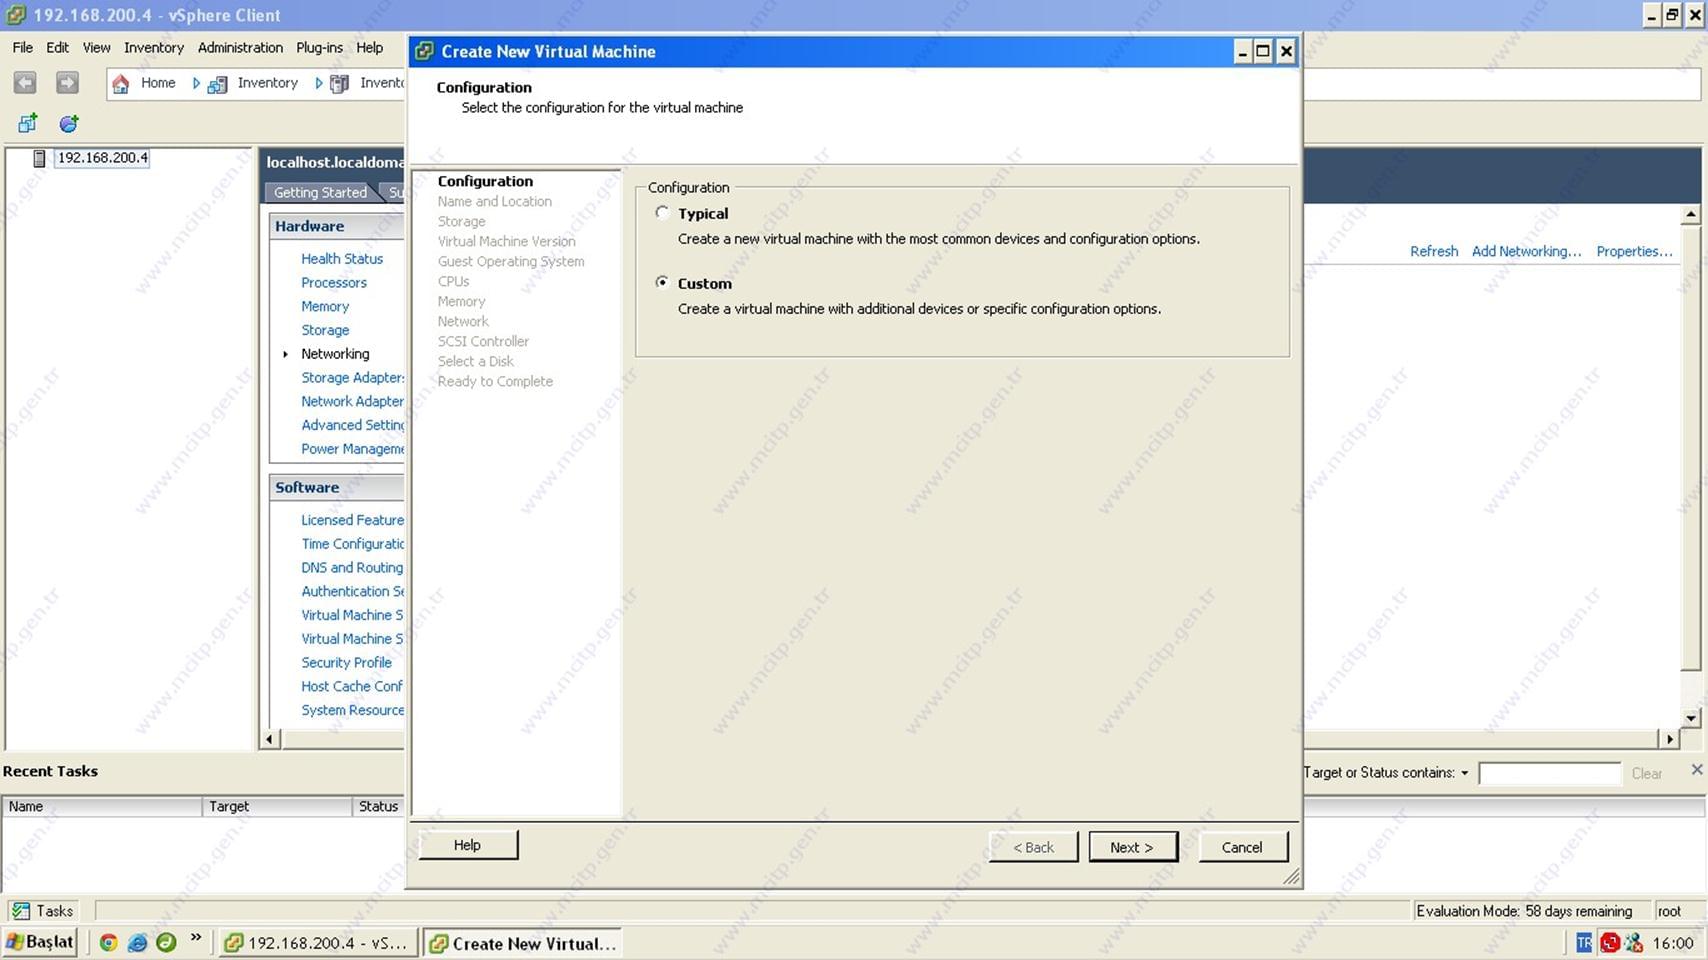Click the Inventory icon in breadcrumb

[217, 85]
